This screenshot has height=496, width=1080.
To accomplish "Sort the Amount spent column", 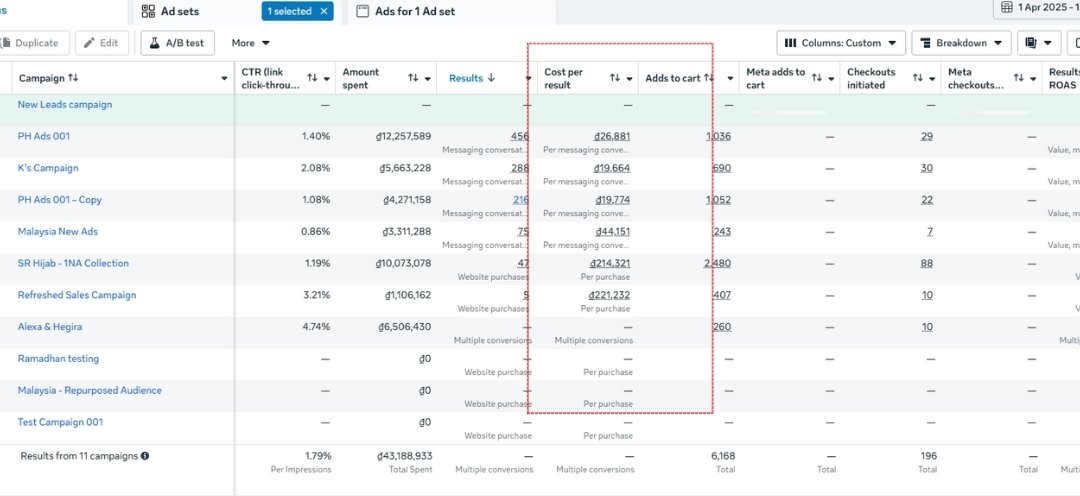I will 413,78.
